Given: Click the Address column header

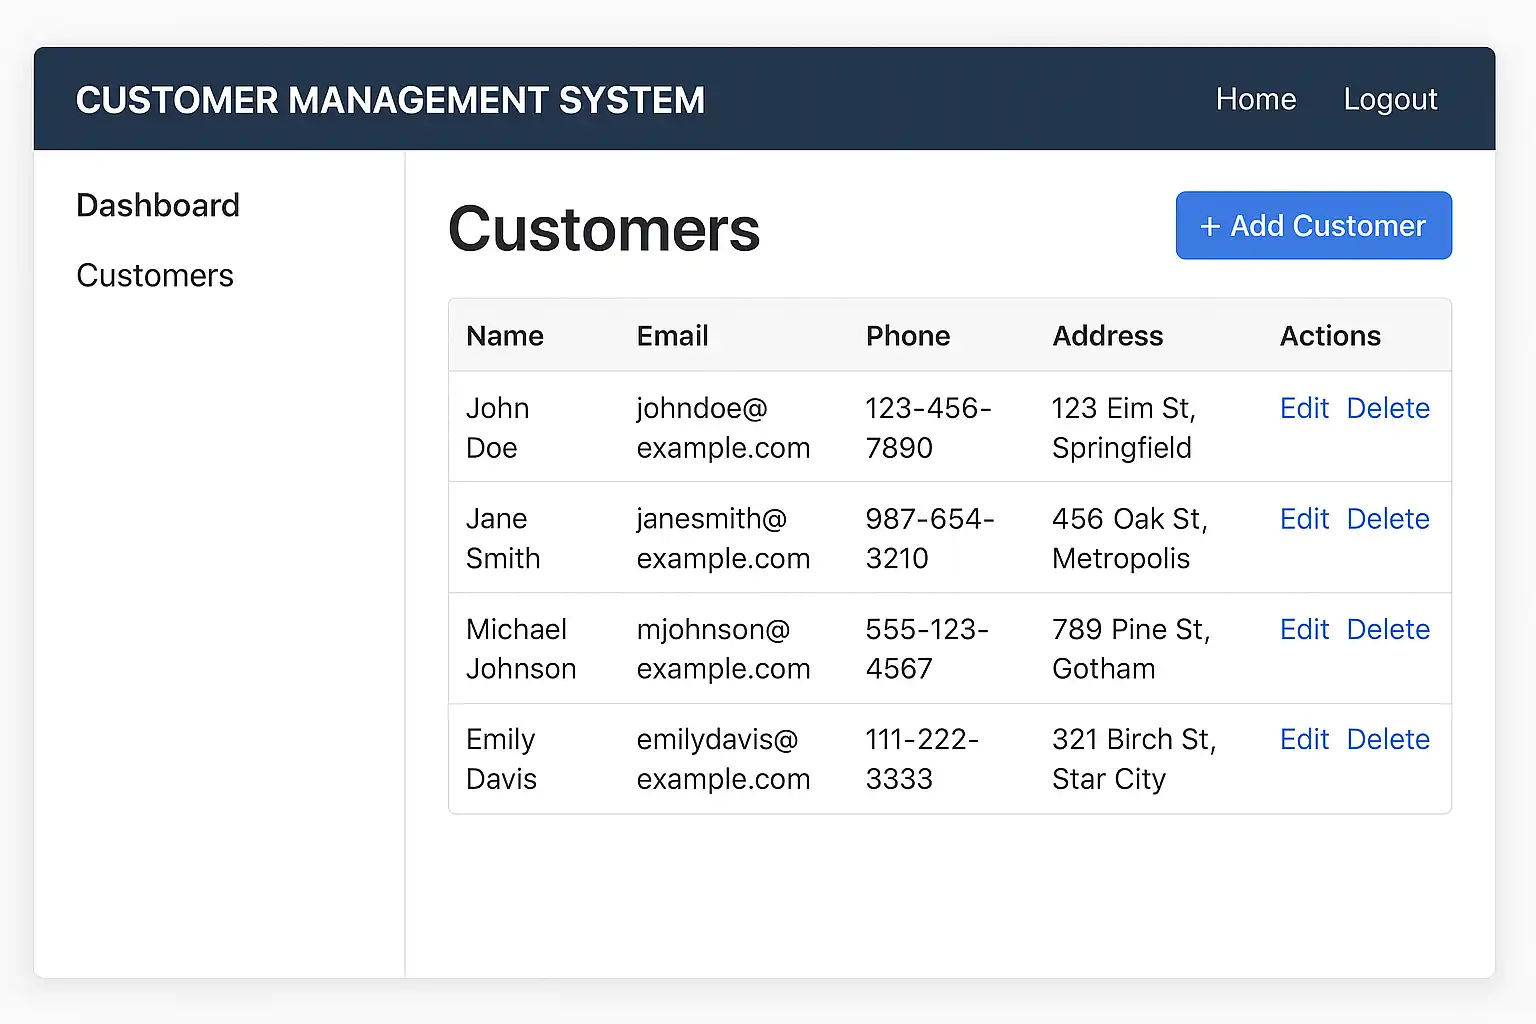Looking at the screenshot, I should click(1108, 336).
